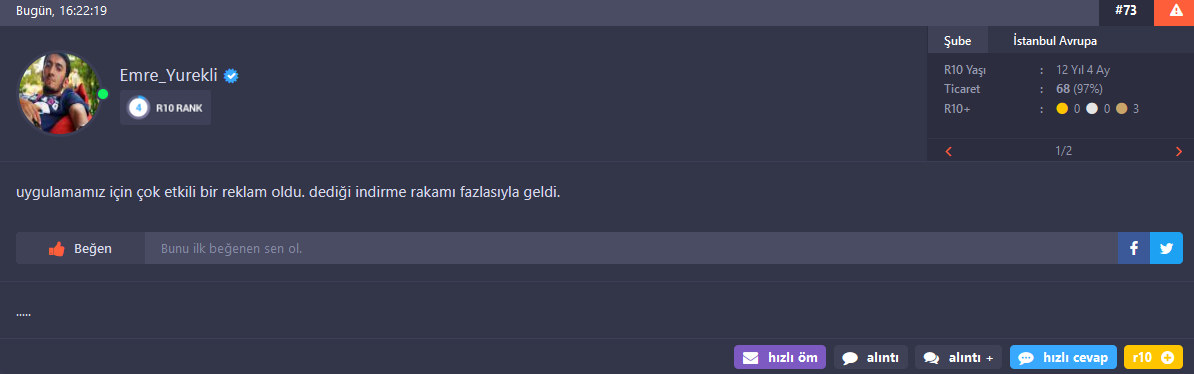The width and height of the screenshot is (1194, 374).
Task: Click the R10 RANK badge
Action: pos(165,108)
